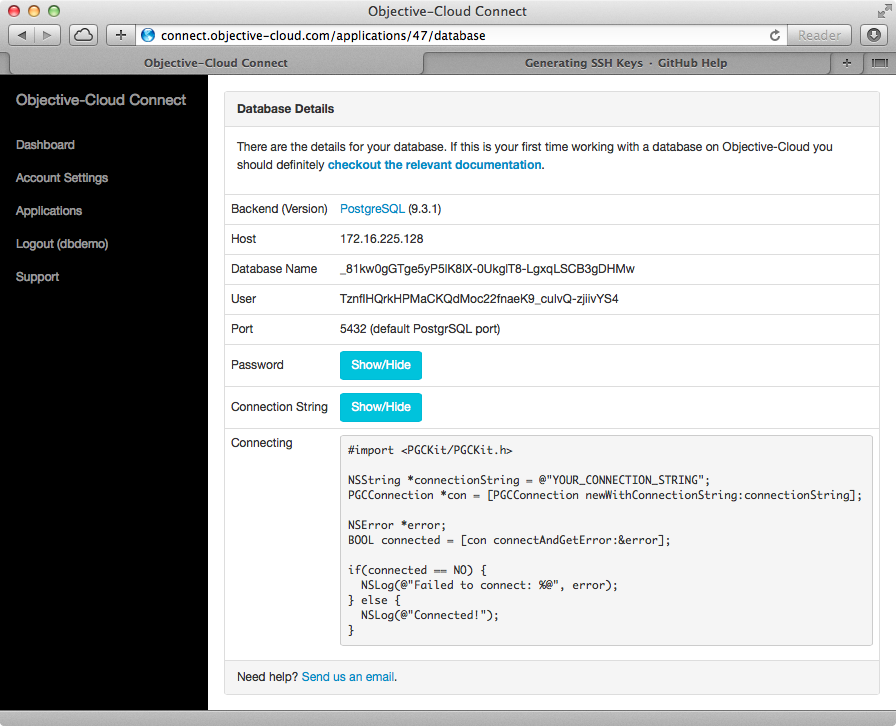This screenshot has height=726, width=896.
Task: Click the BOOL connected code line
Action: [x=509, y=540]
